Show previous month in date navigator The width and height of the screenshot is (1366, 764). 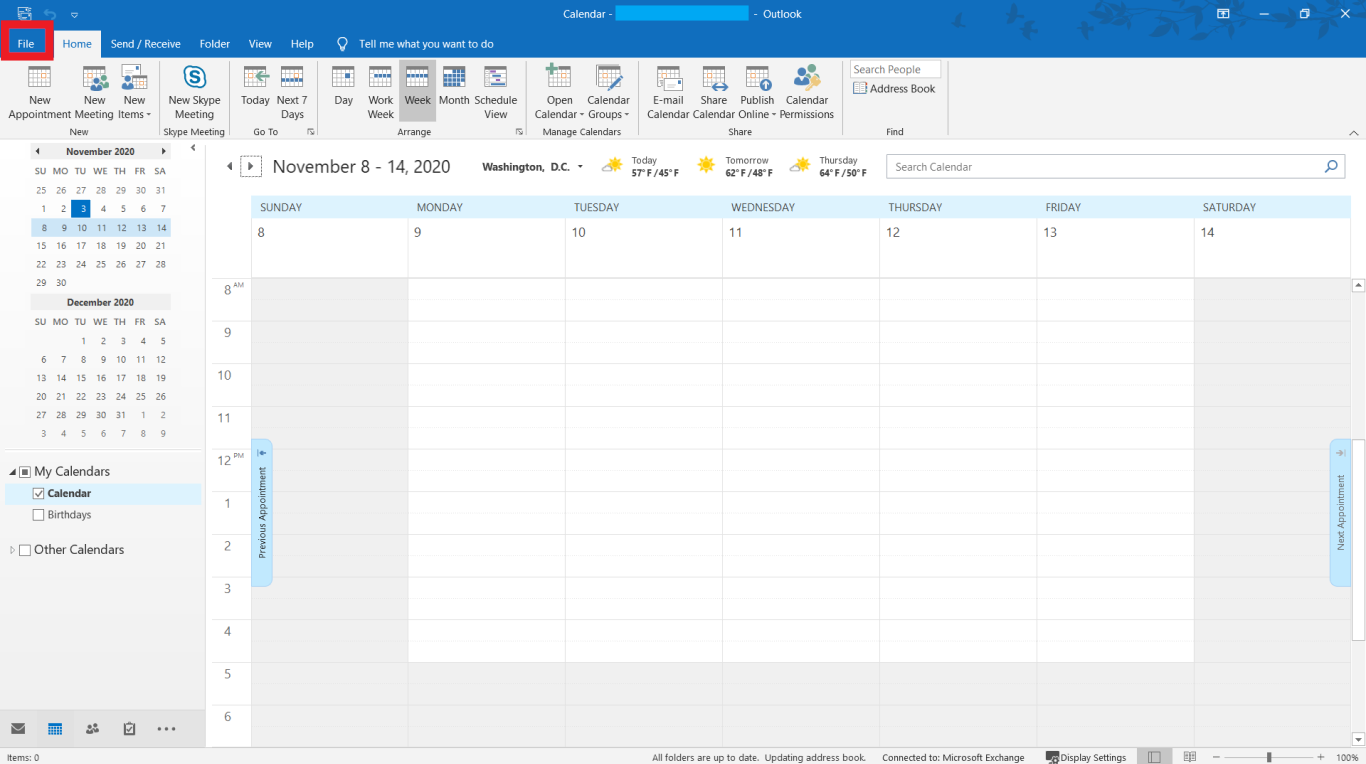37,152
